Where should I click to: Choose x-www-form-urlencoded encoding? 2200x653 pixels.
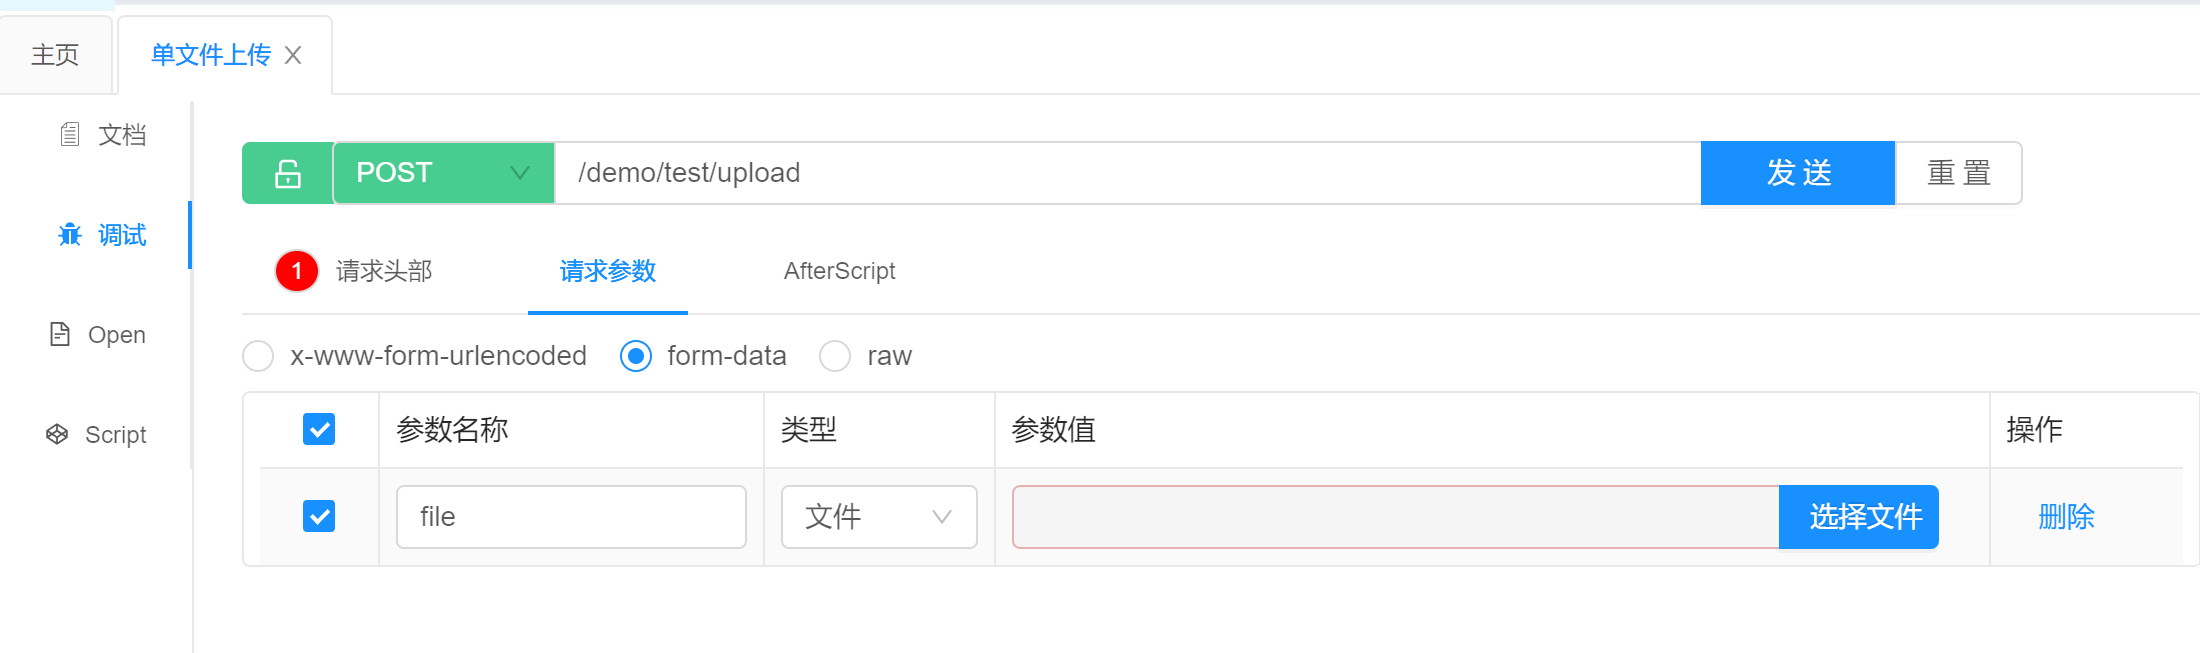tap(258, 356)
